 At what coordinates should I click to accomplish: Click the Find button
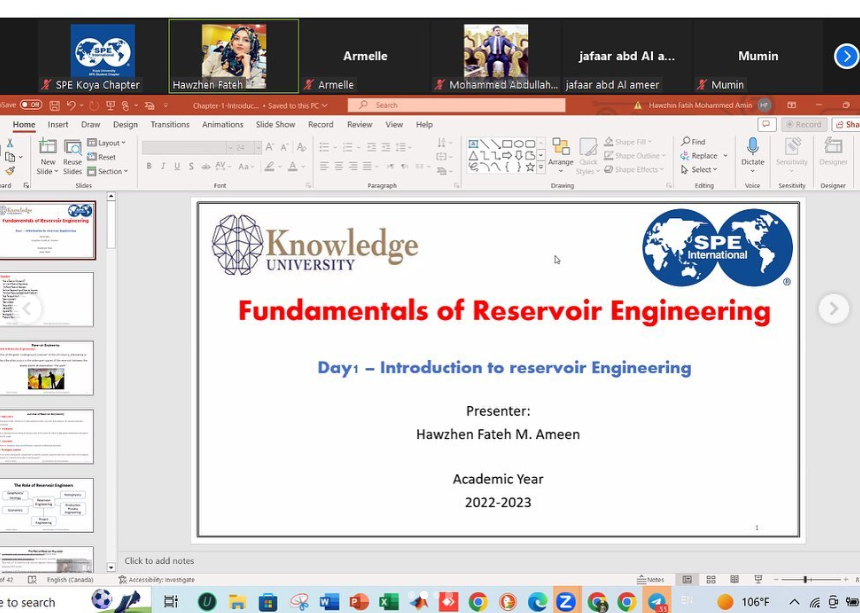coord(694,141)
